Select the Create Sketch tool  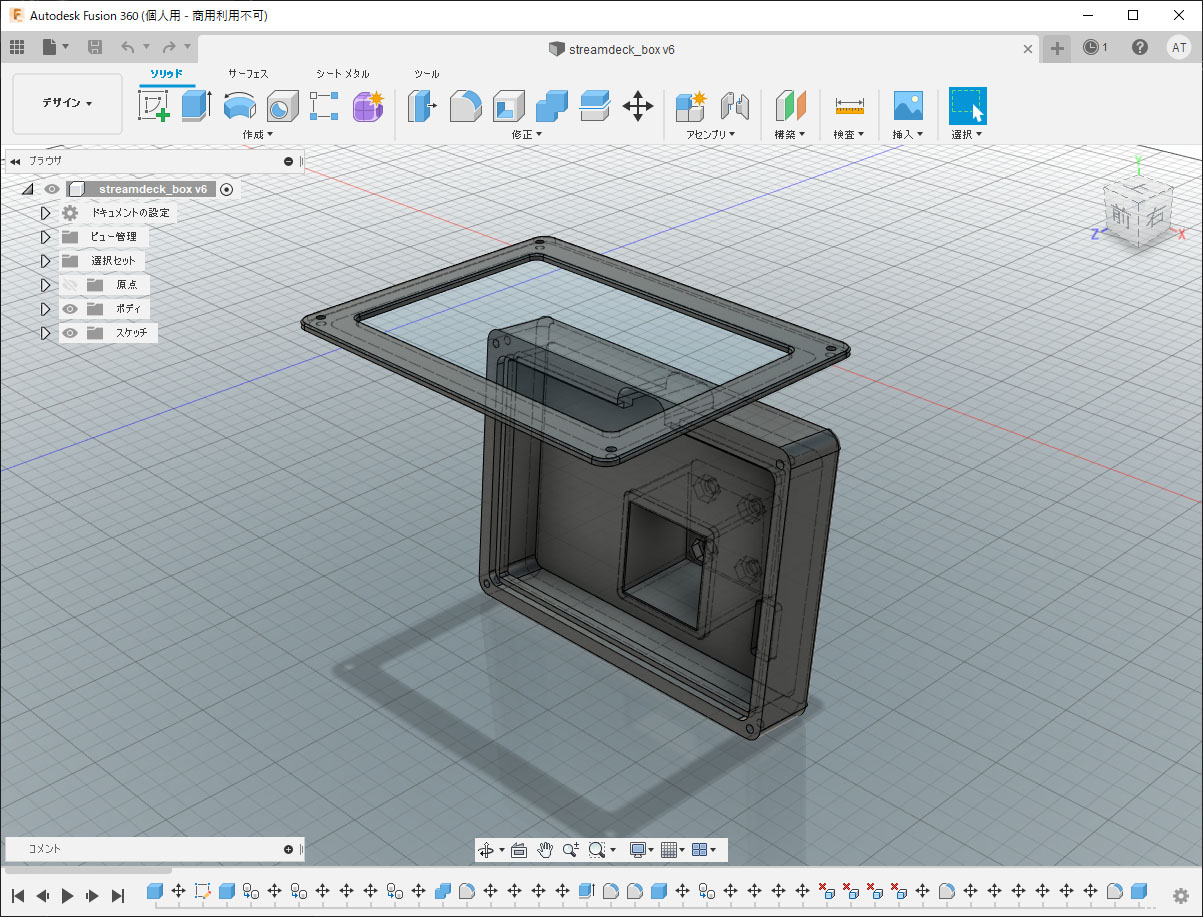point(154,105)
